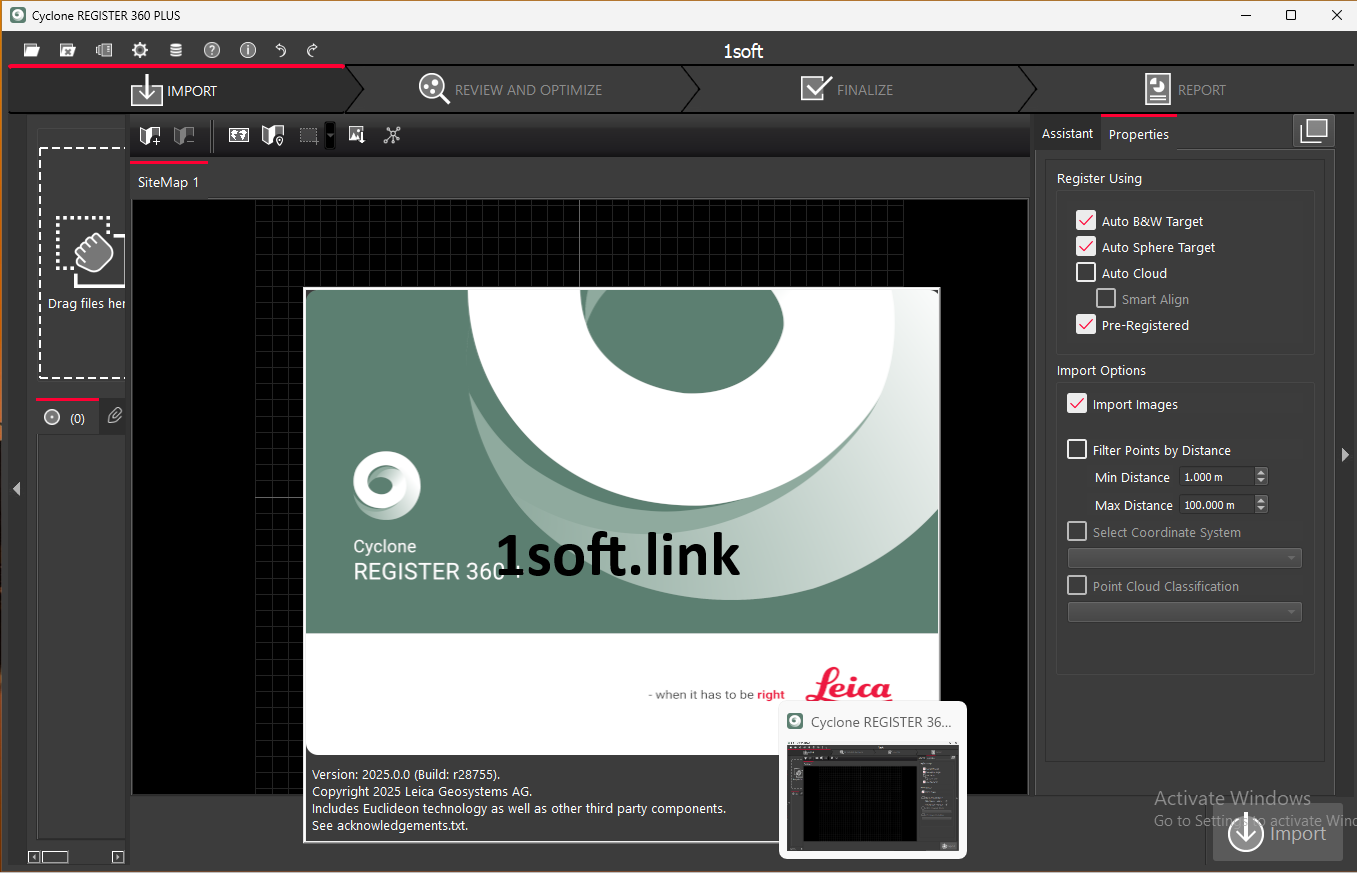Screen dimensions: 1357x873
Task: Go to the REPORT stage
Action: [1185, 90]
